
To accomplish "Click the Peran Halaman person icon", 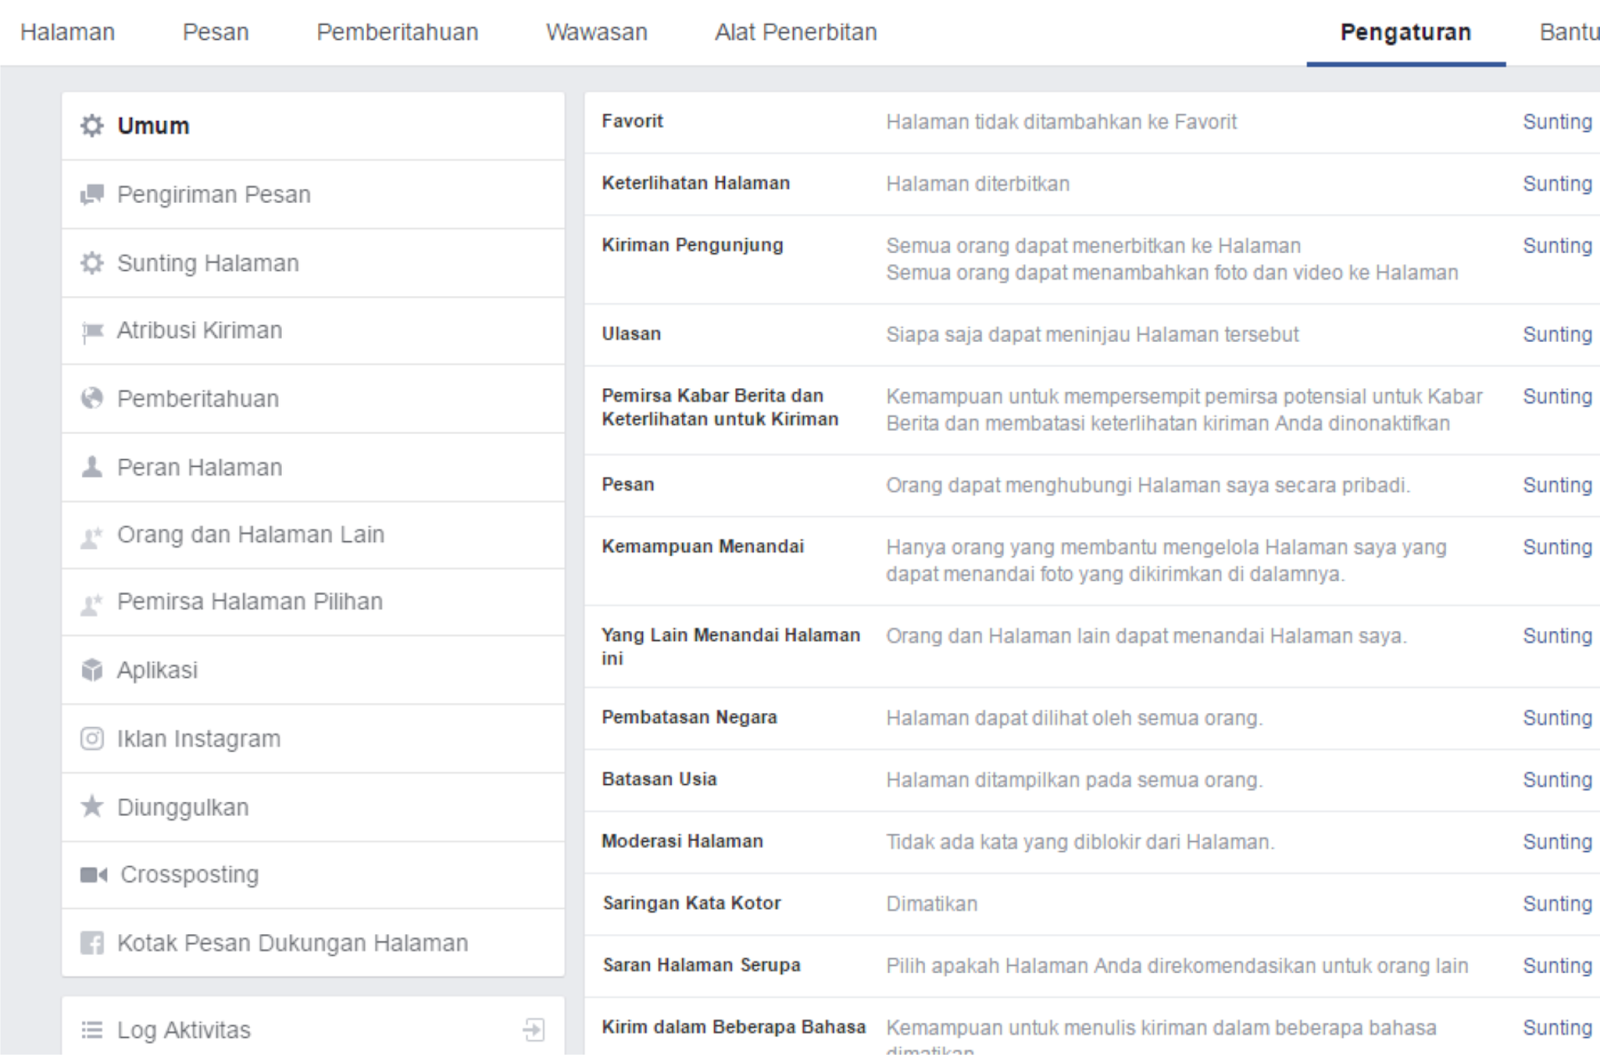I will coord(92,467).
